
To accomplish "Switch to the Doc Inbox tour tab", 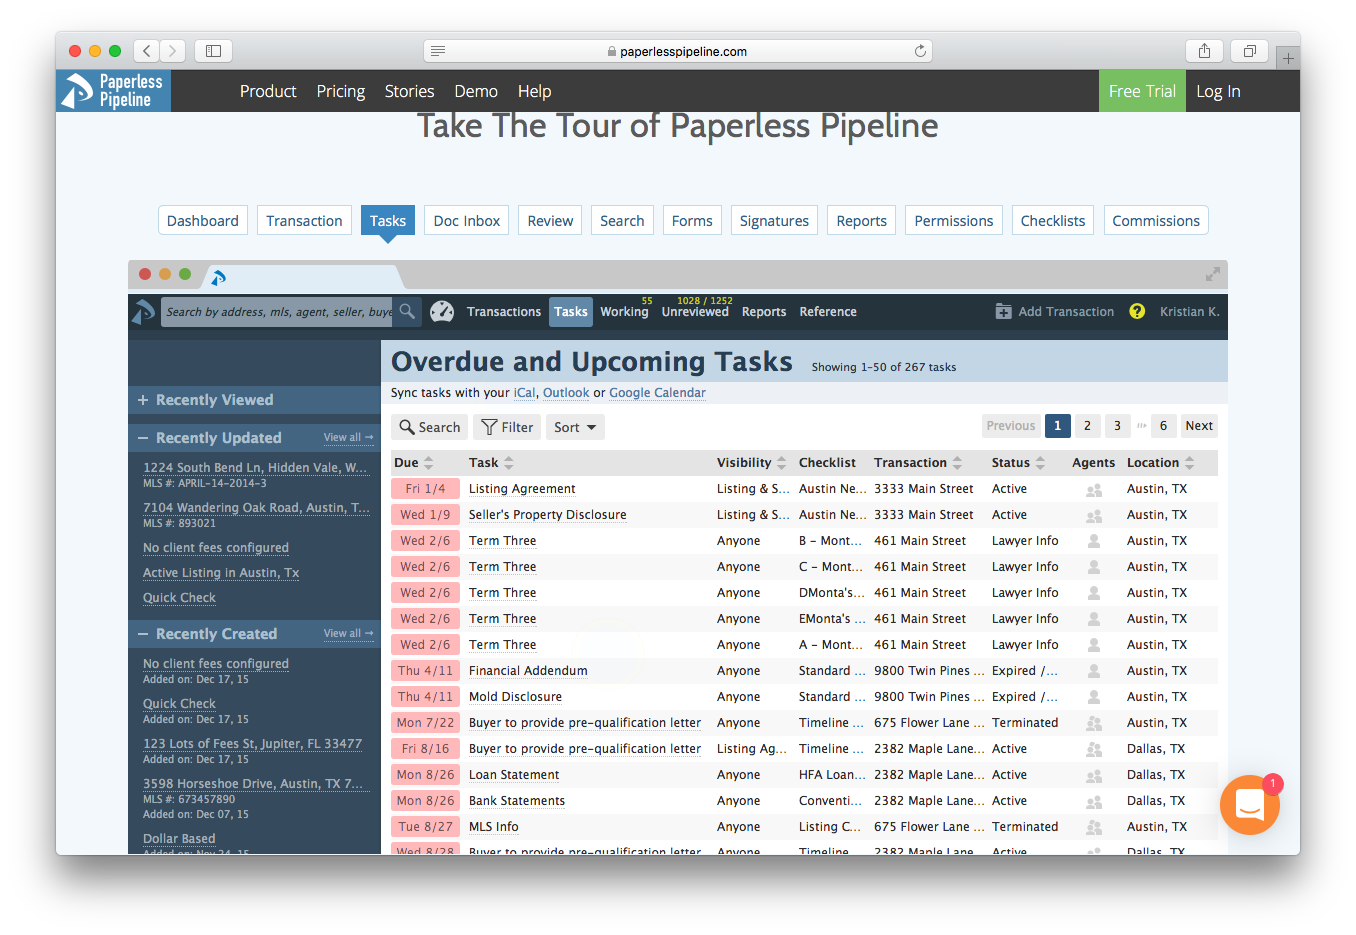I will coord(467,221).
